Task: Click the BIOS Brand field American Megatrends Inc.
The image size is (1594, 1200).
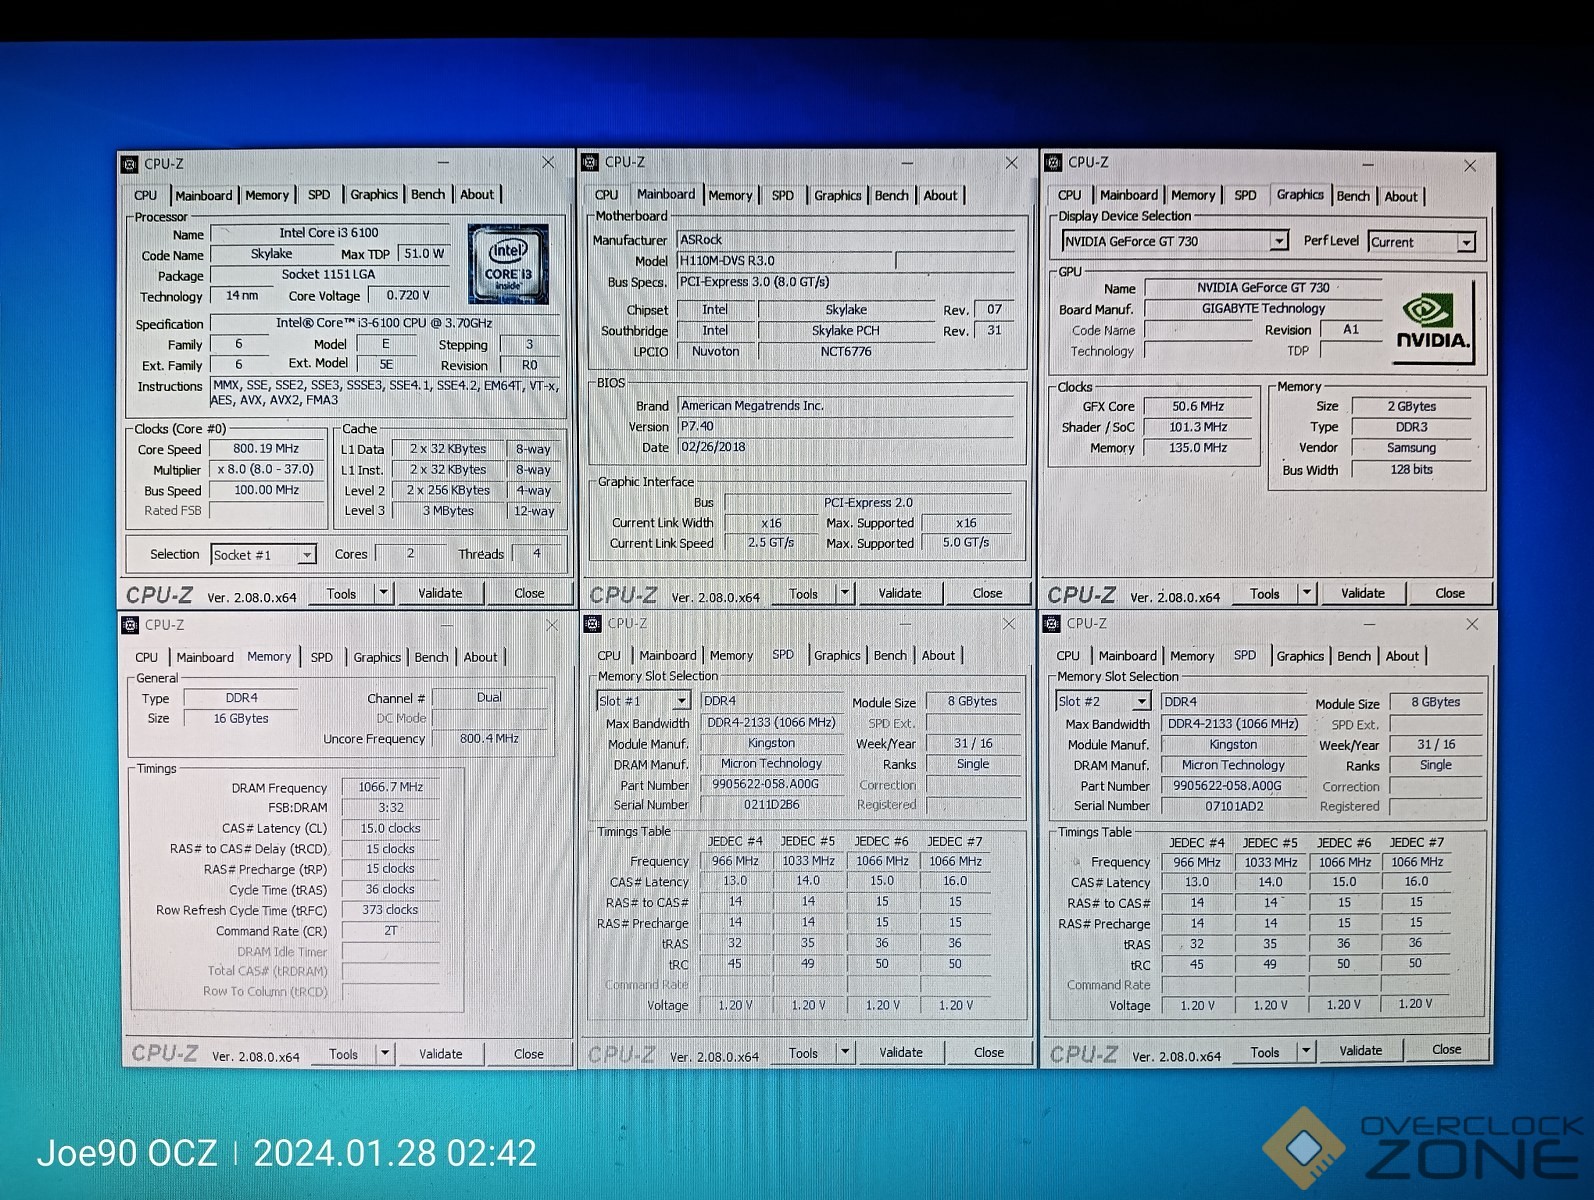Action: pyautogui.click(x=846, y=406)
